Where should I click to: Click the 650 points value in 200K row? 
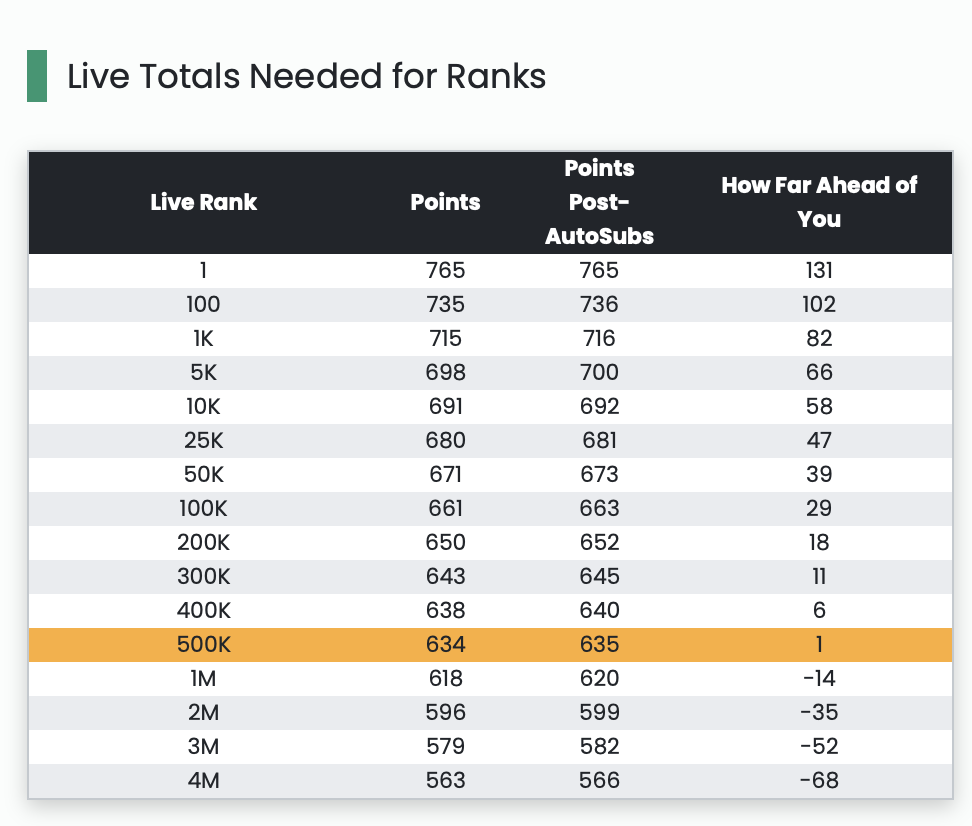coord(445,543)
